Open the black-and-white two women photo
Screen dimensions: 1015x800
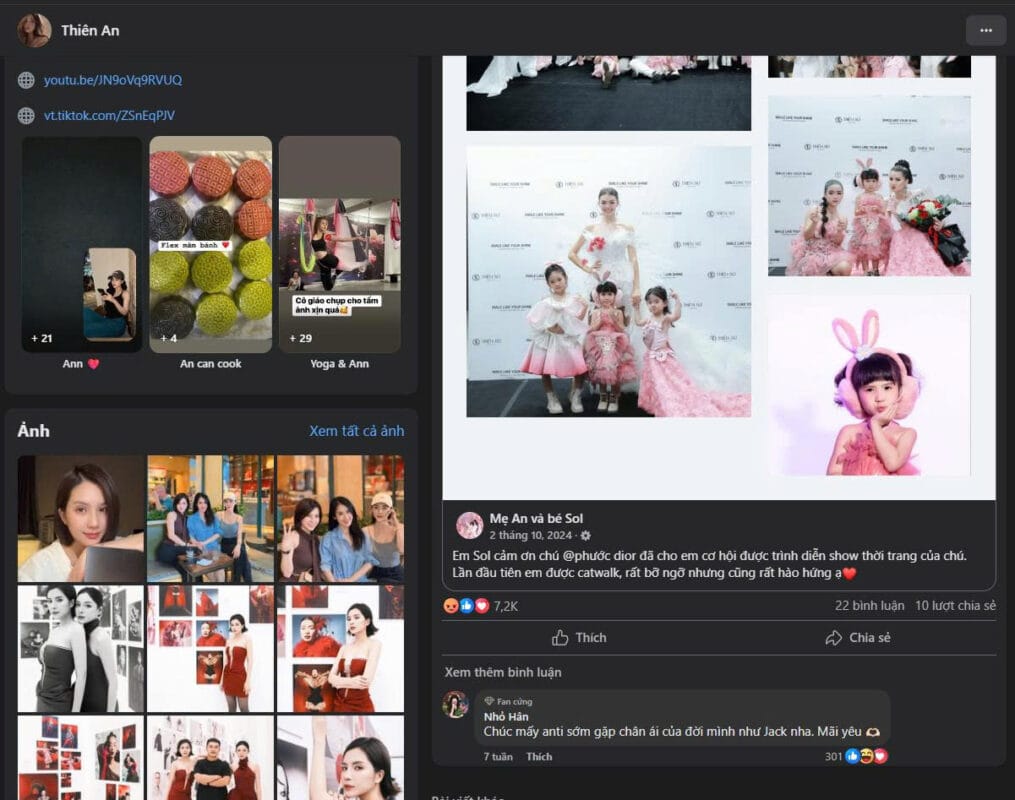(x=81, y=649)
